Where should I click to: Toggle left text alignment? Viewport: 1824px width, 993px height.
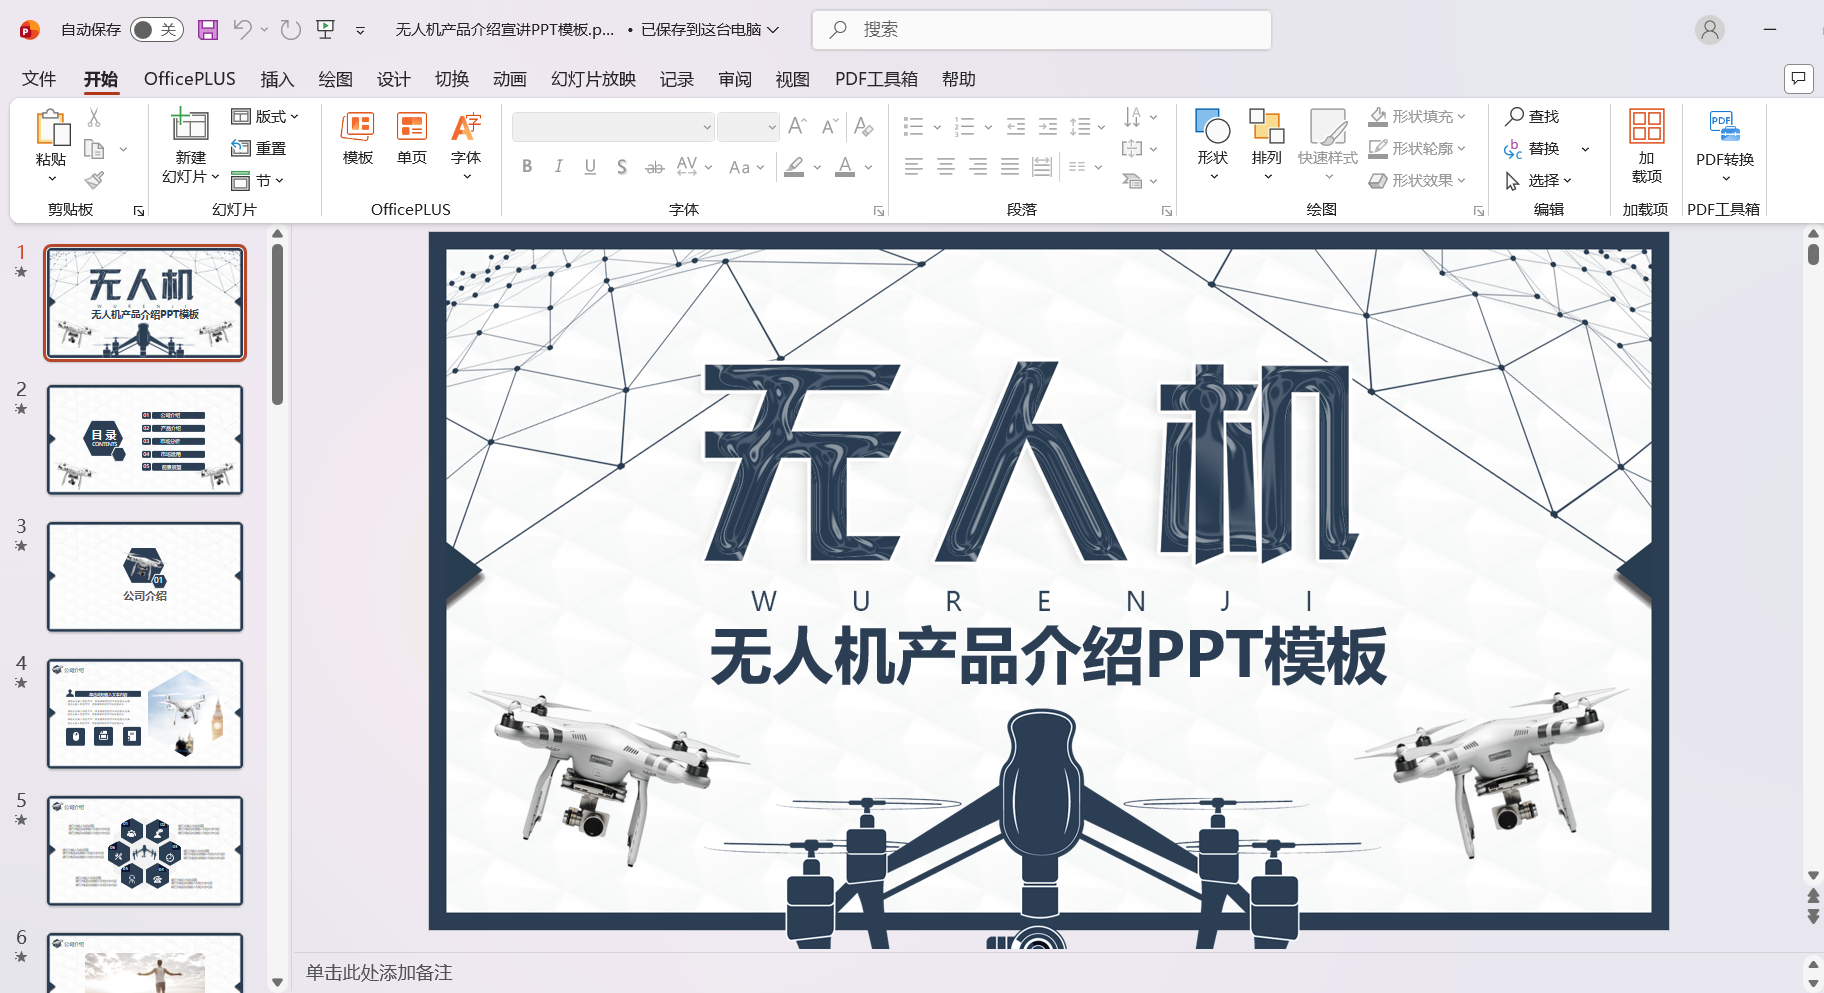coord(914,167)
